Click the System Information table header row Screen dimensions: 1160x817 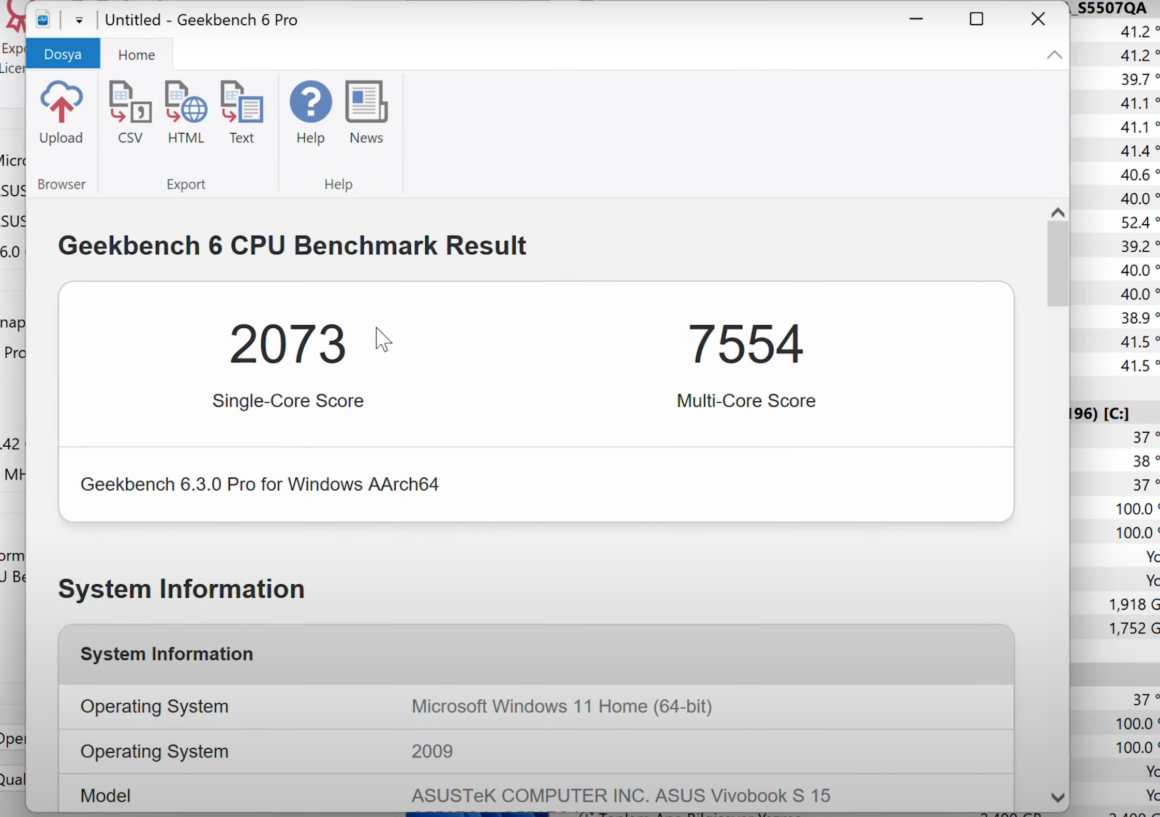536,654
